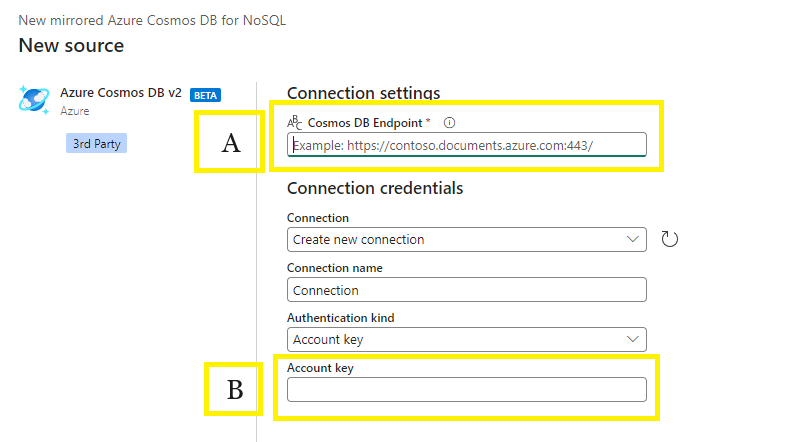Click the 3rd Party tag
794x442 pixels.
96,144
